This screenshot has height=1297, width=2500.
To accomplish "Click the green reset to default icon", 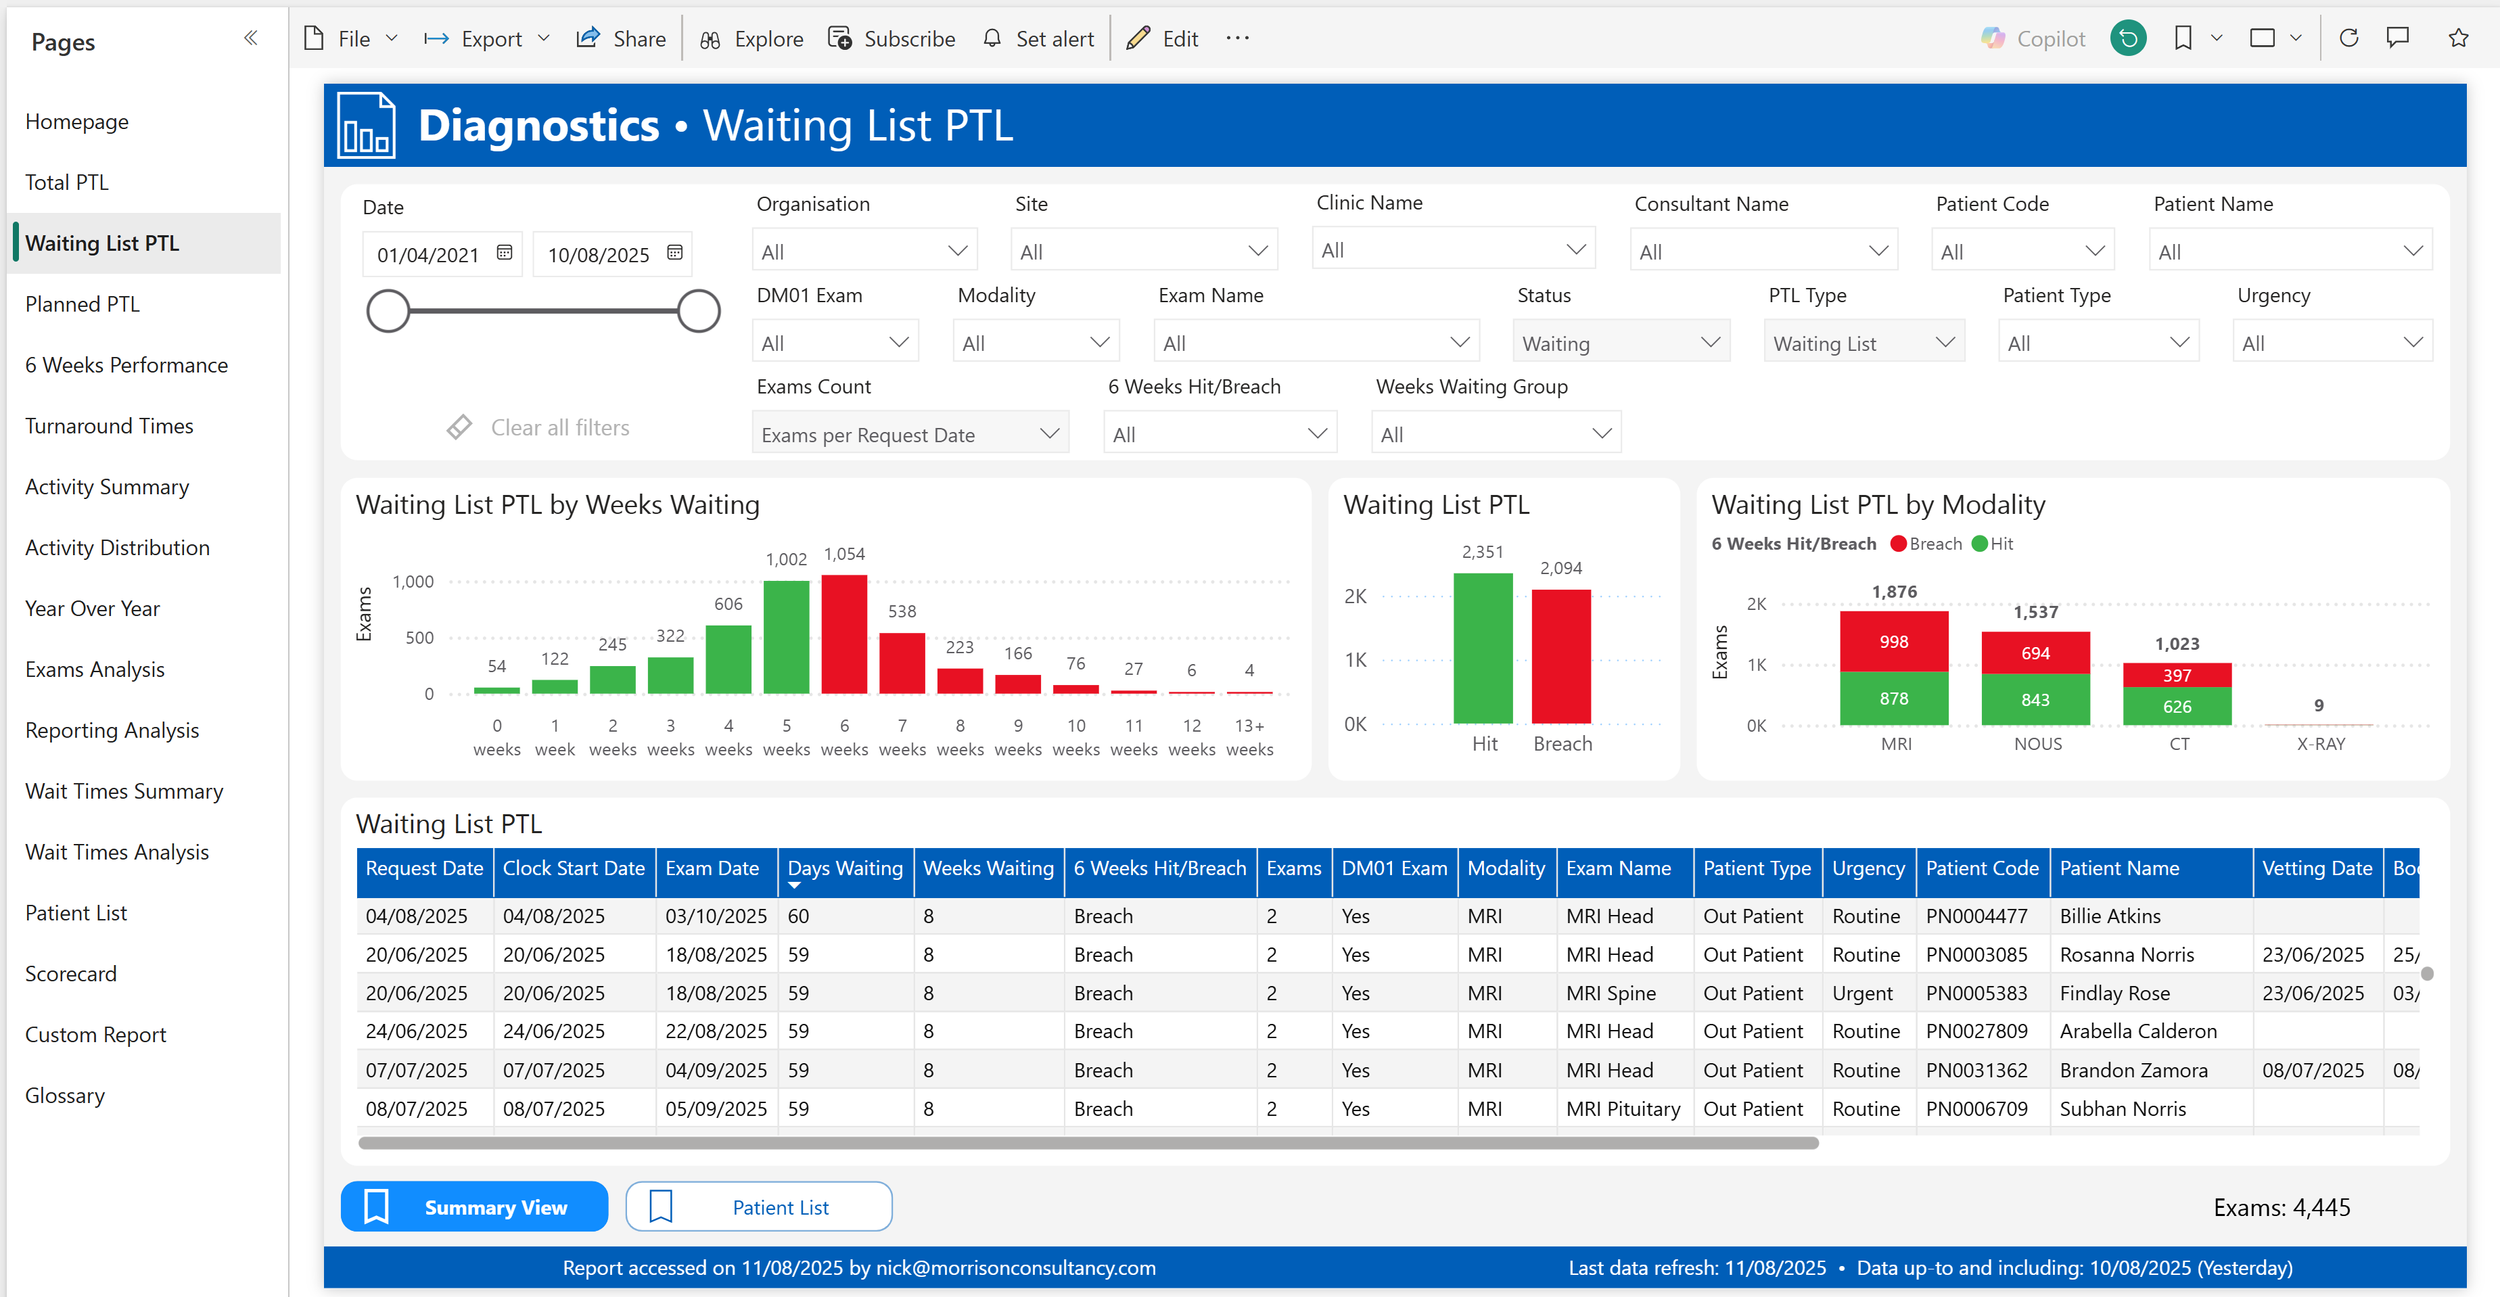I will click(x=2128, y=38).
